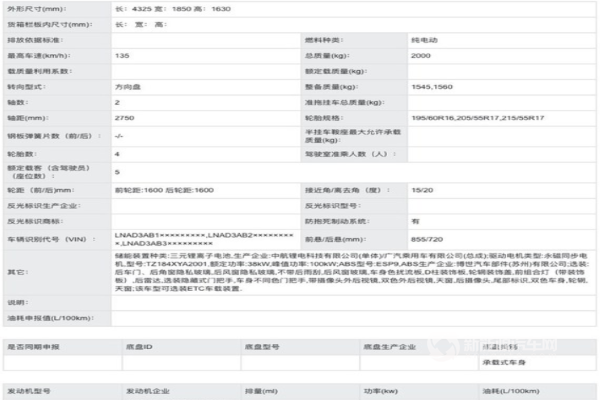Click the 半挂车鞍座最大允许承载质量 label

pyautogui.click(x=353, y=136)
